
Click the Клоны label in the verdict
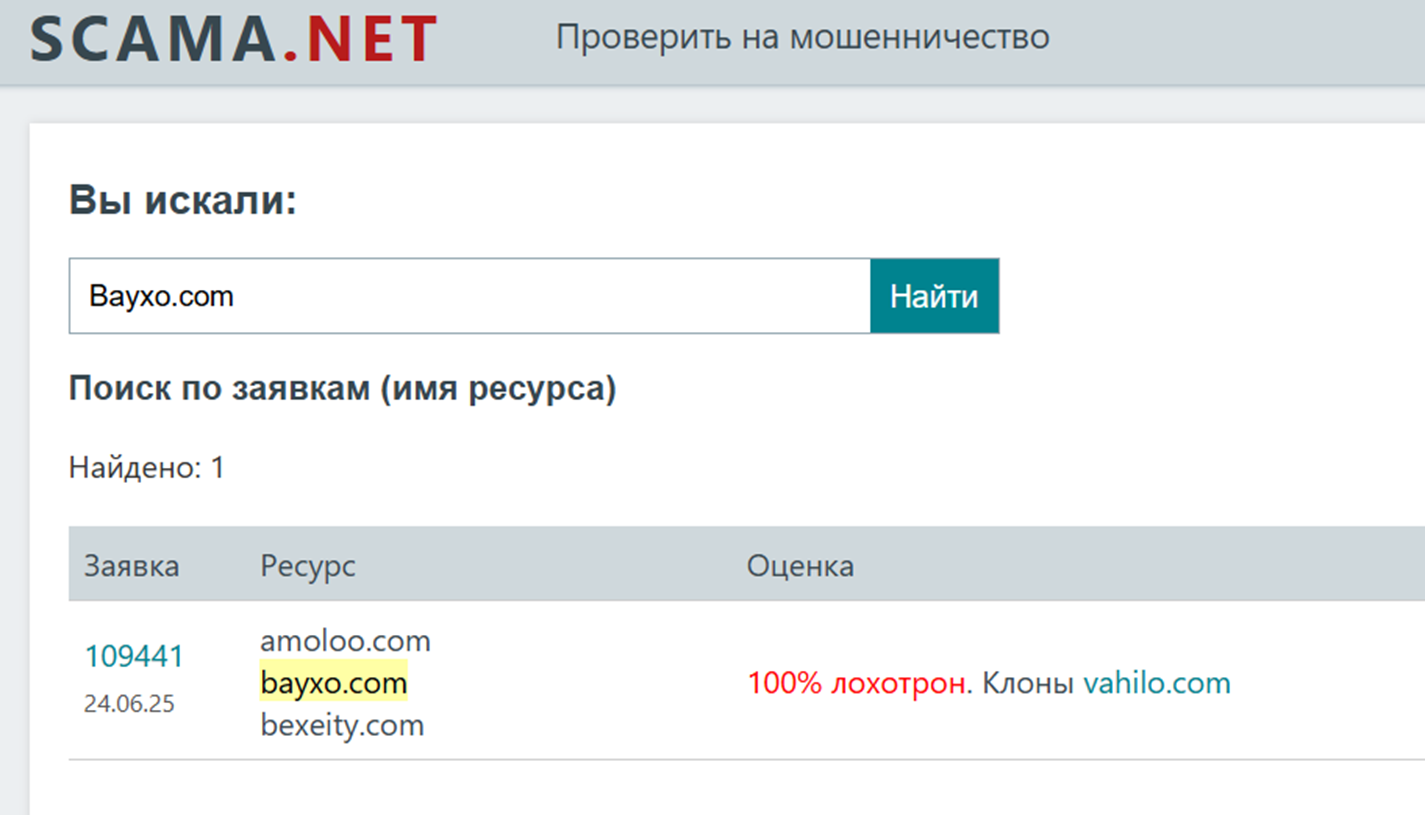1030,683
